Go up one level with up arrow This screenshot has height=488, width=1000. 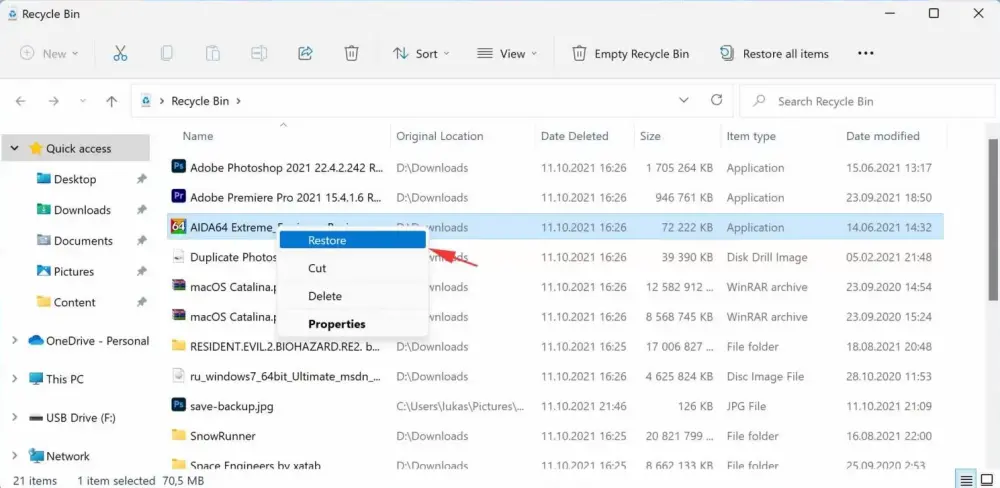tap(112, 101)
